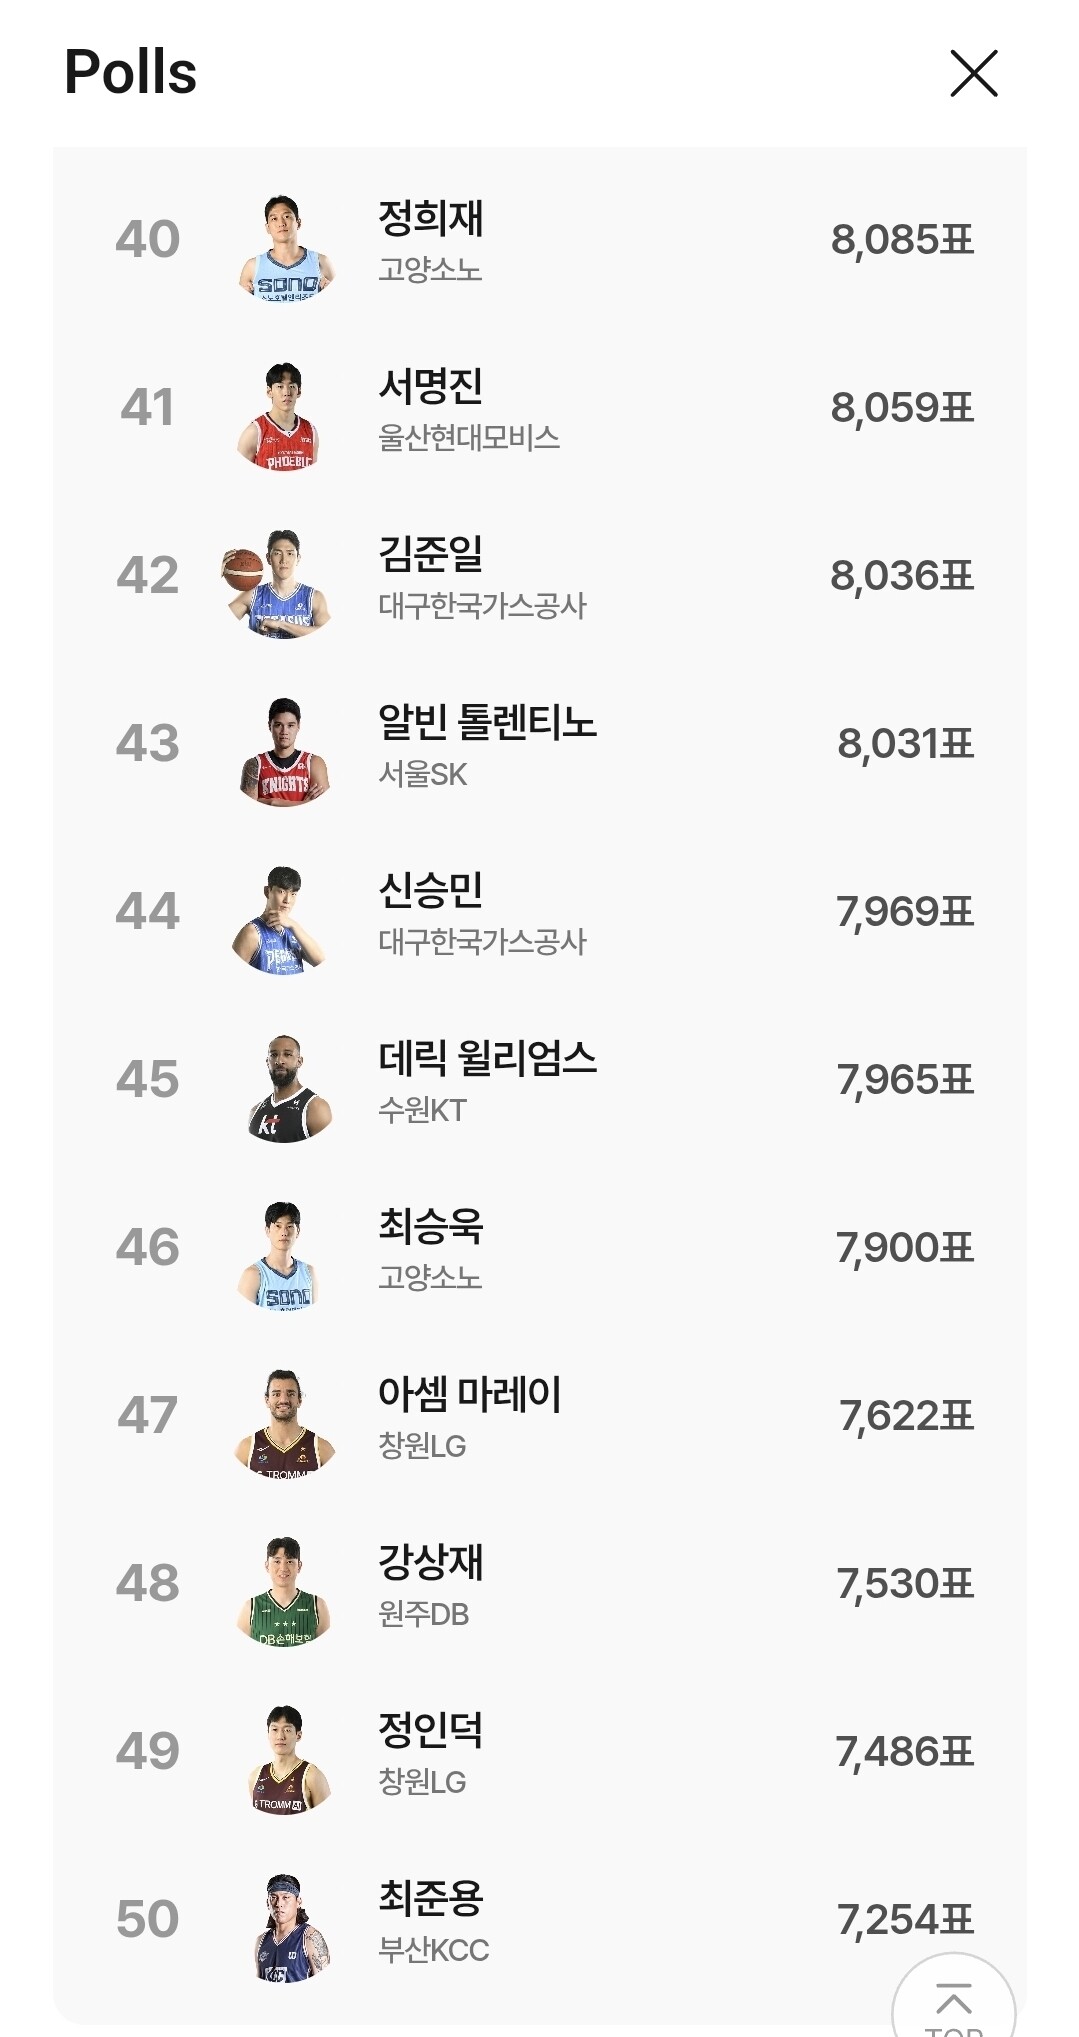Tap 서명진's player photo

pyautogui.click(x=282, y=416)
